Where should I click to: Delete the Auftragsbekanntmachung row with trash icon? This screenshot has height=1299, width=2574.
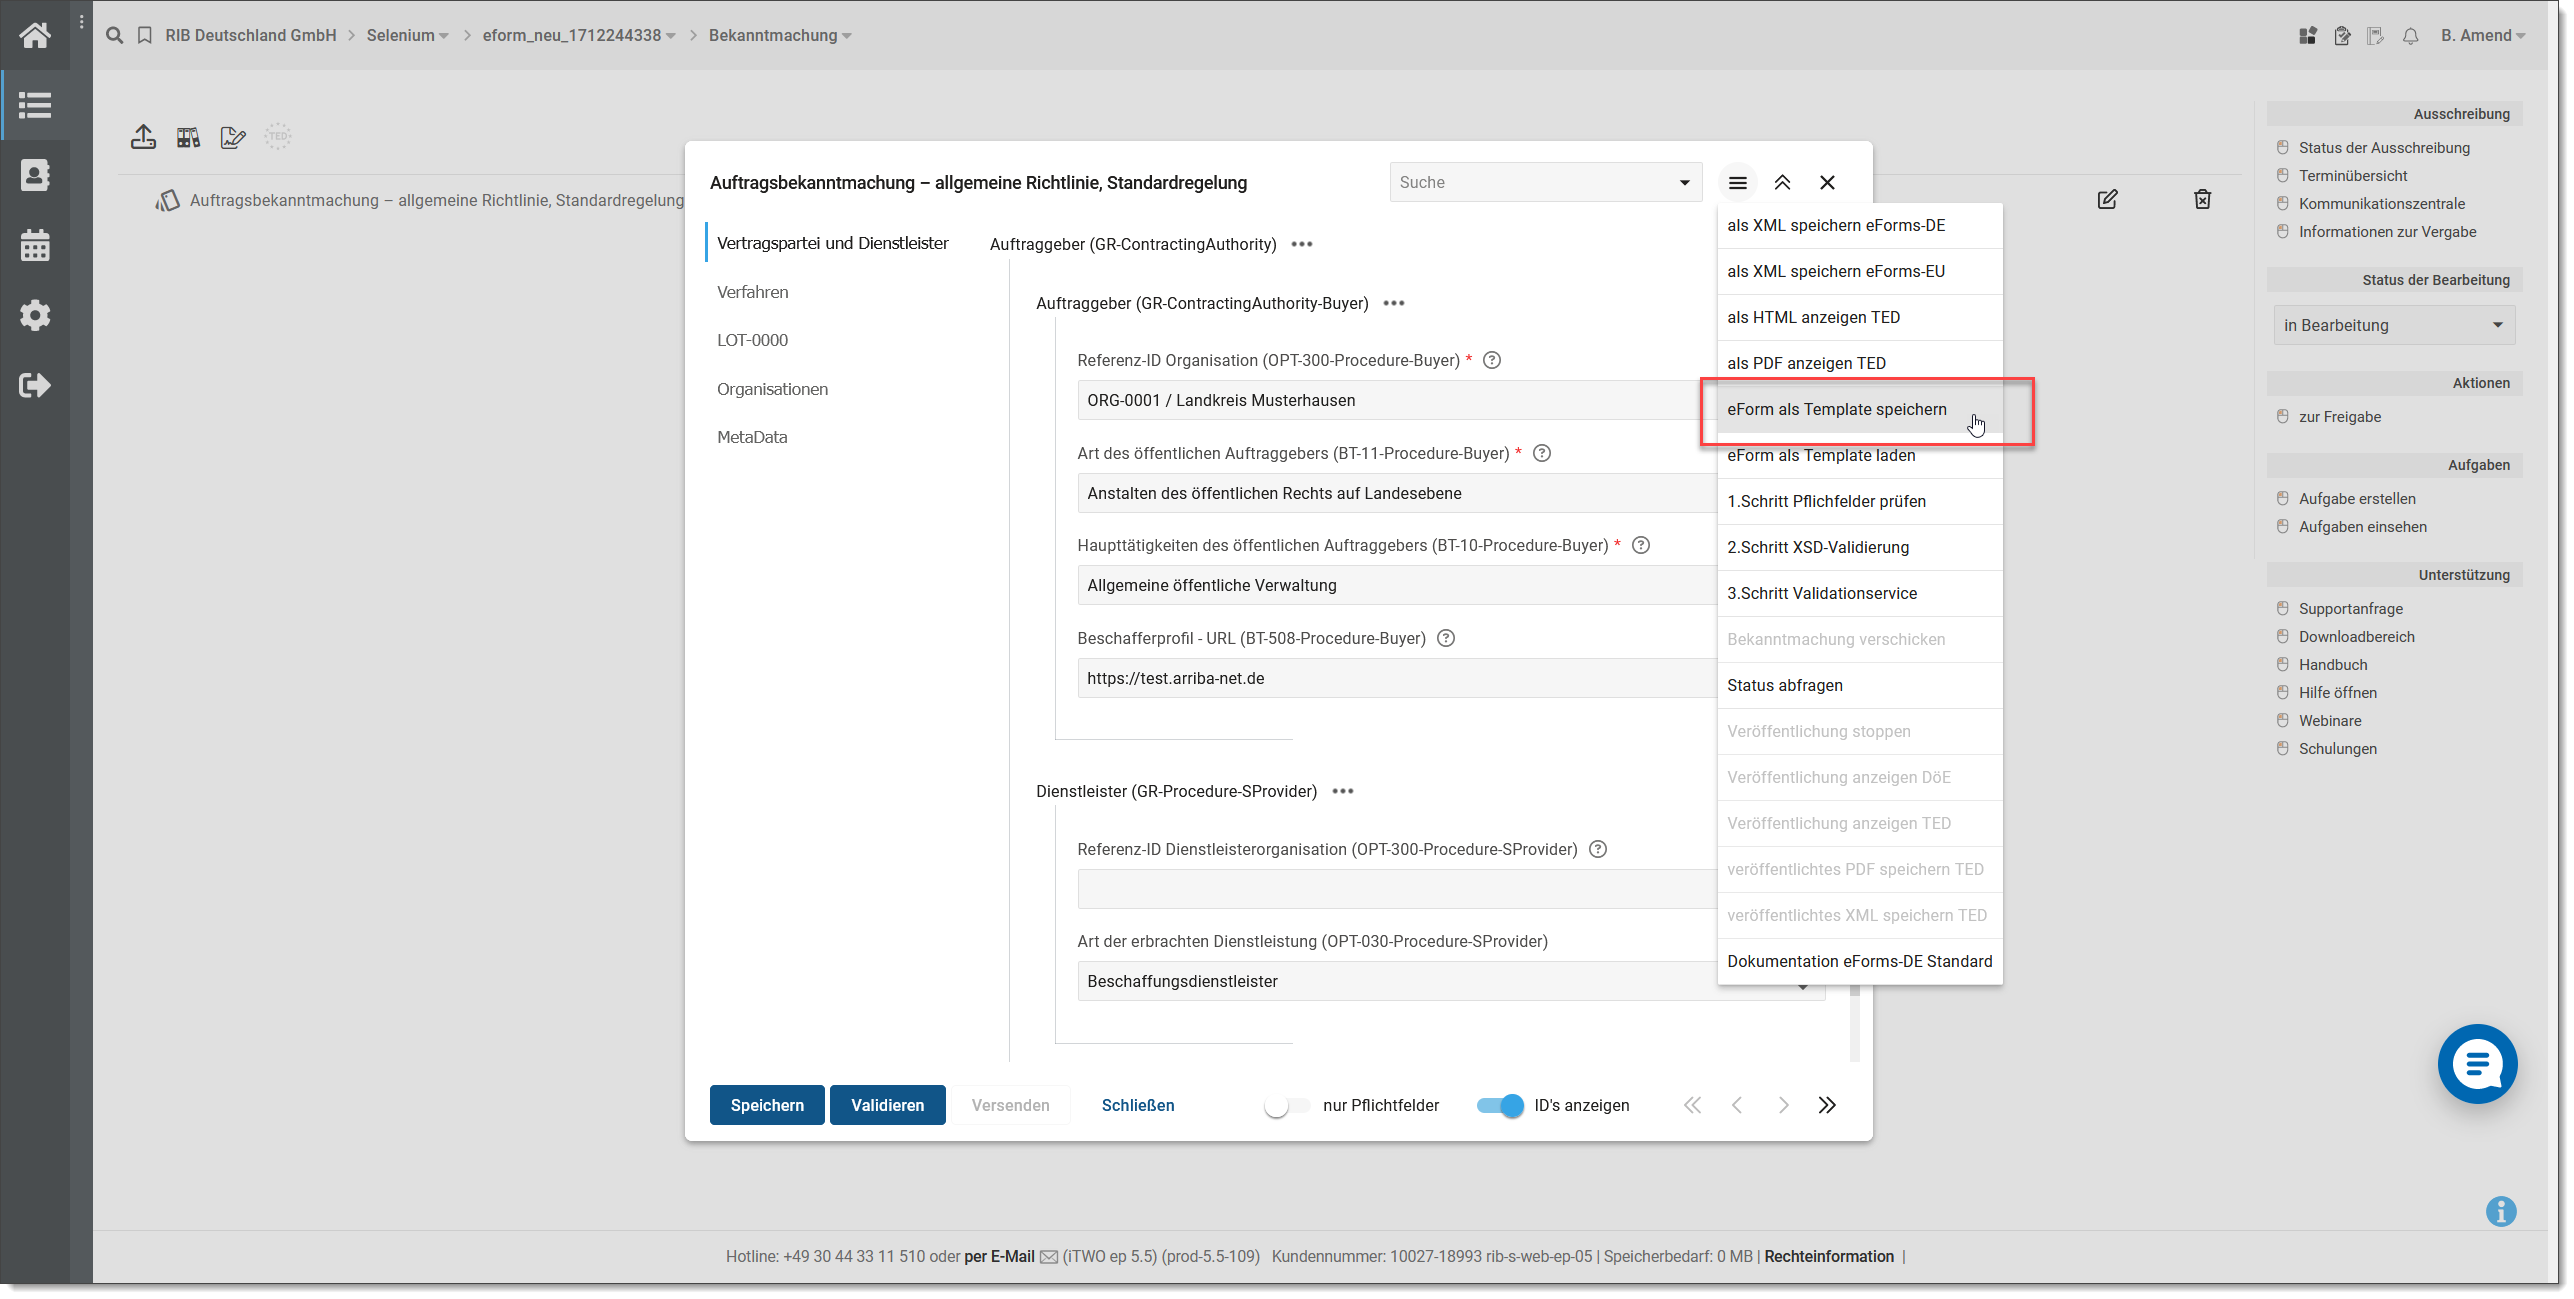tap(2203, 199)
